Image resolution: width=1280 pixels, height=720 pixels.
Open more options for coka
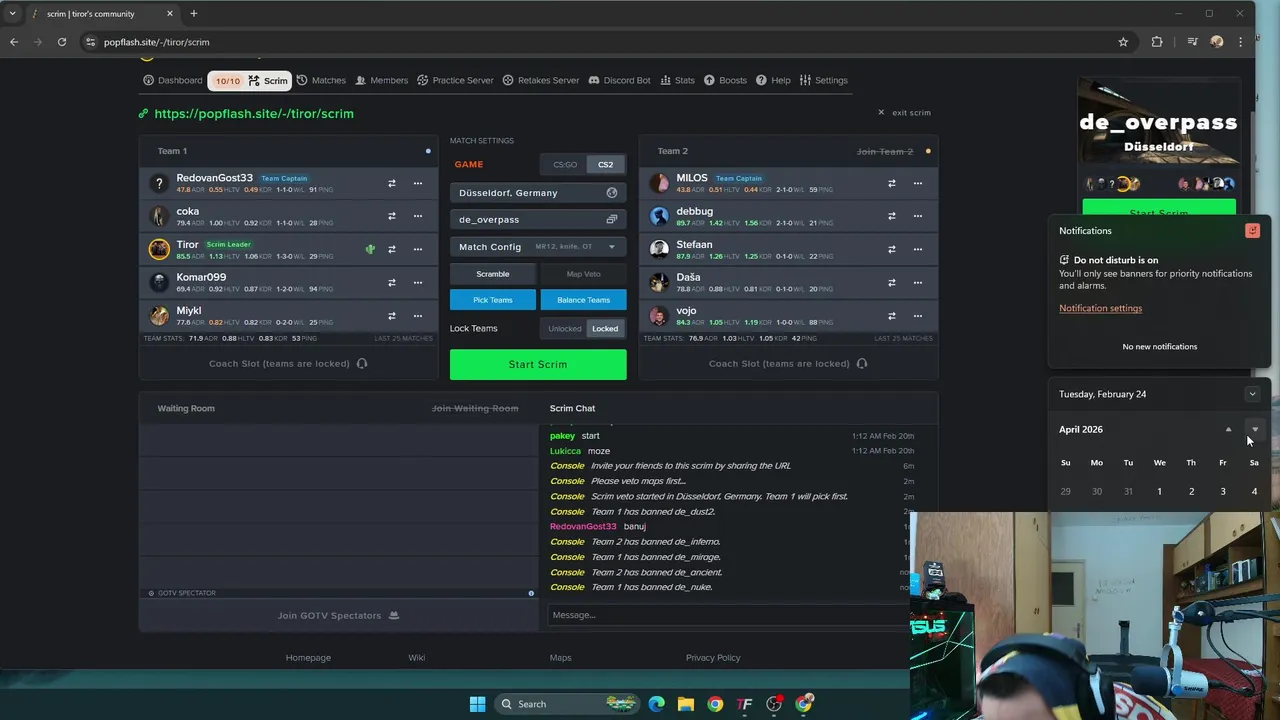(x=418, y=216)
